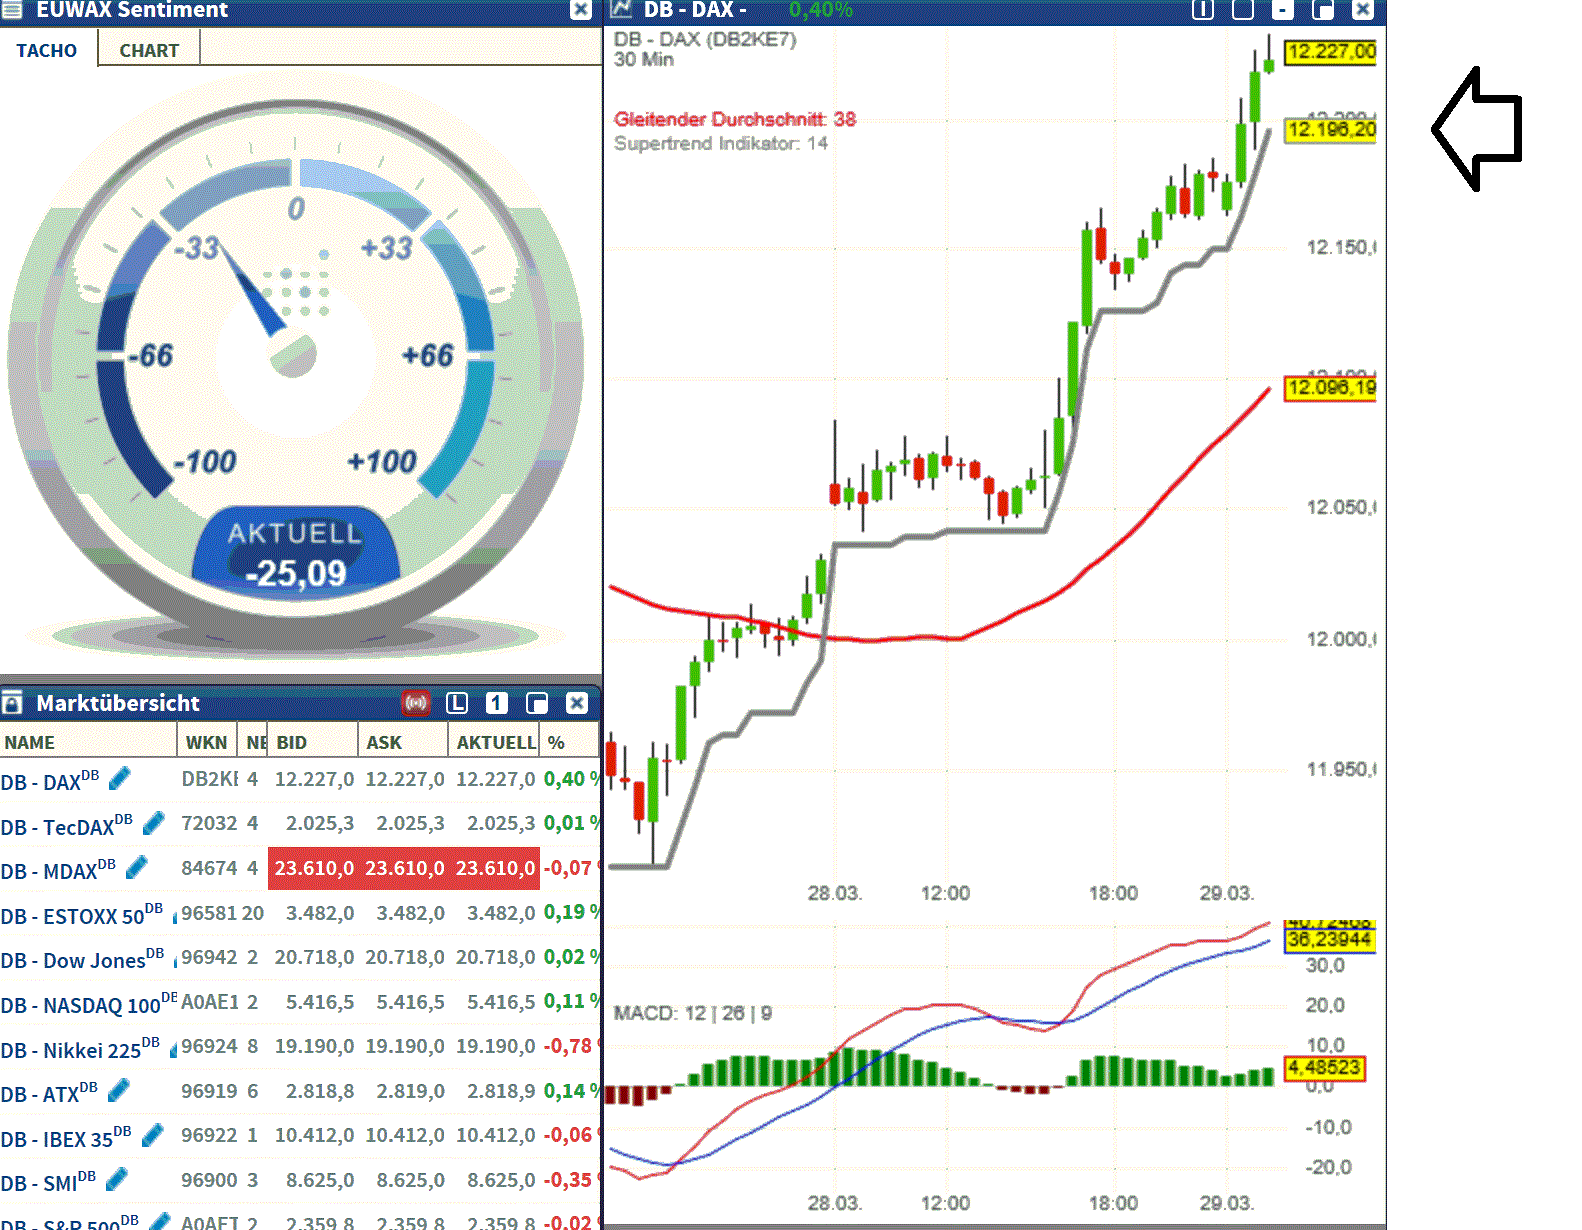1582x1230 pixels.
Task: Restore the DB - DAX chart window size
Action: click(1323, 10)
